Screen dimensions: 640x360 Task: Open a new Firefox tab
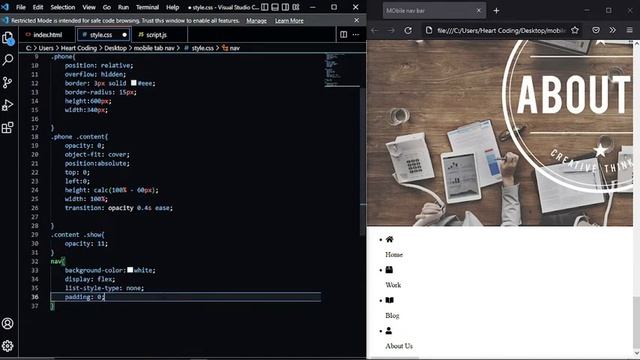tap(496, 11)
